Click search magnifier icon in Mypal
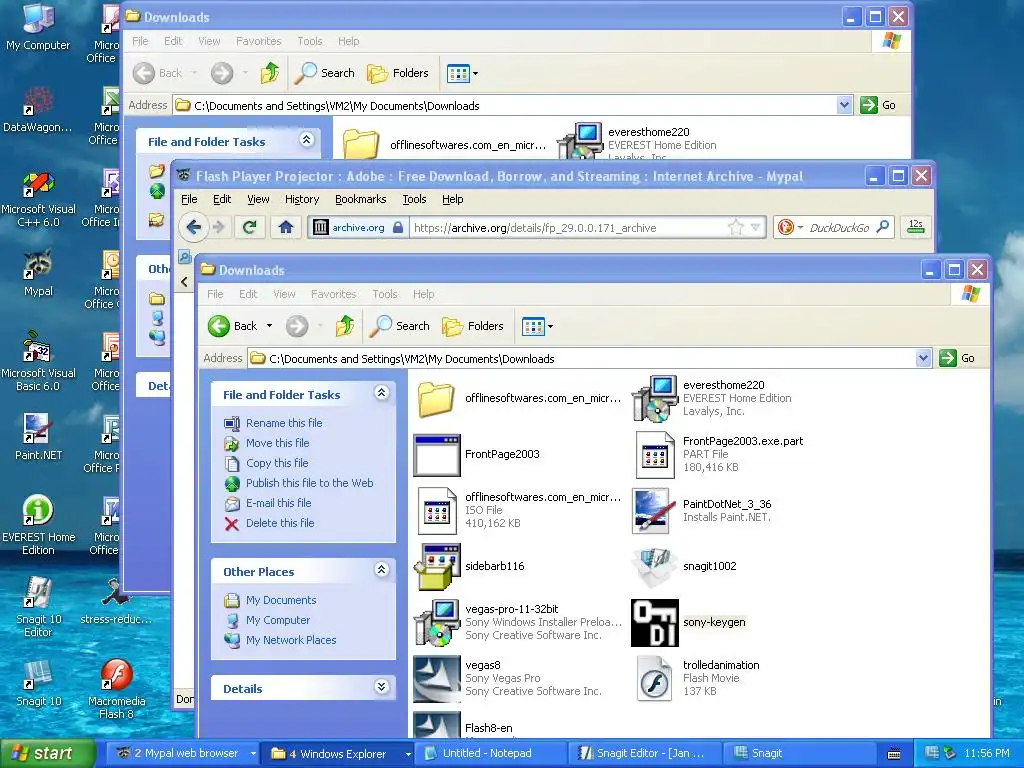The width and height of the screenshot is (1024, 768). click(x=883, y=227)
